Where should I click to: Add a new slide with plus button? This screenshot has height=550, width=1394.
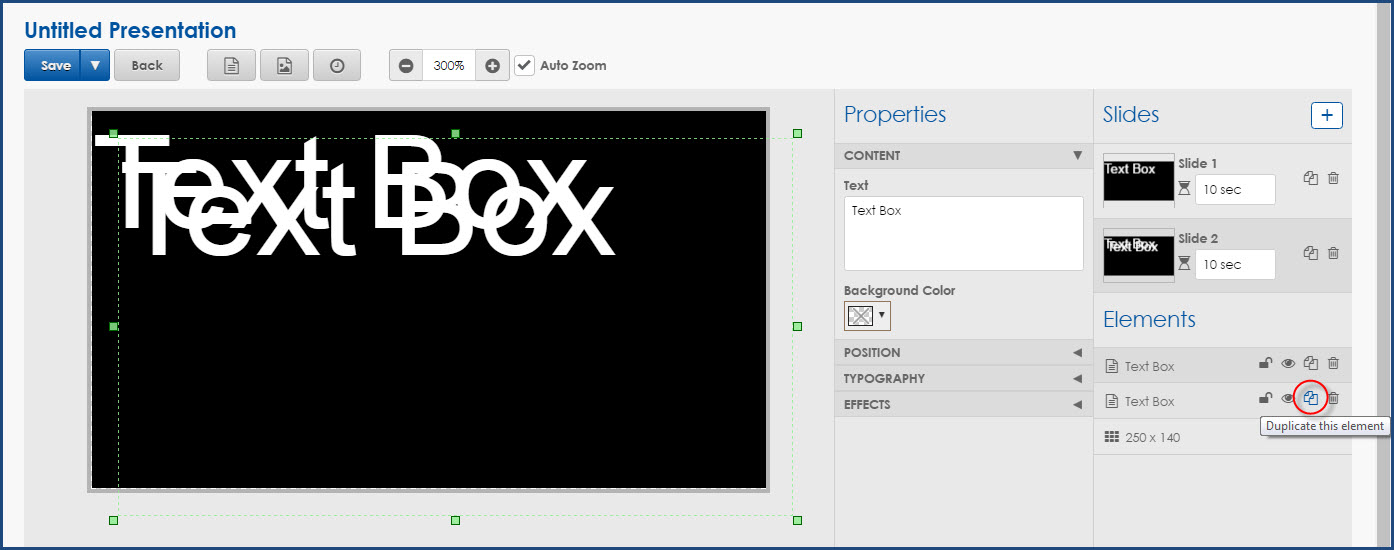click(1327, 115)
